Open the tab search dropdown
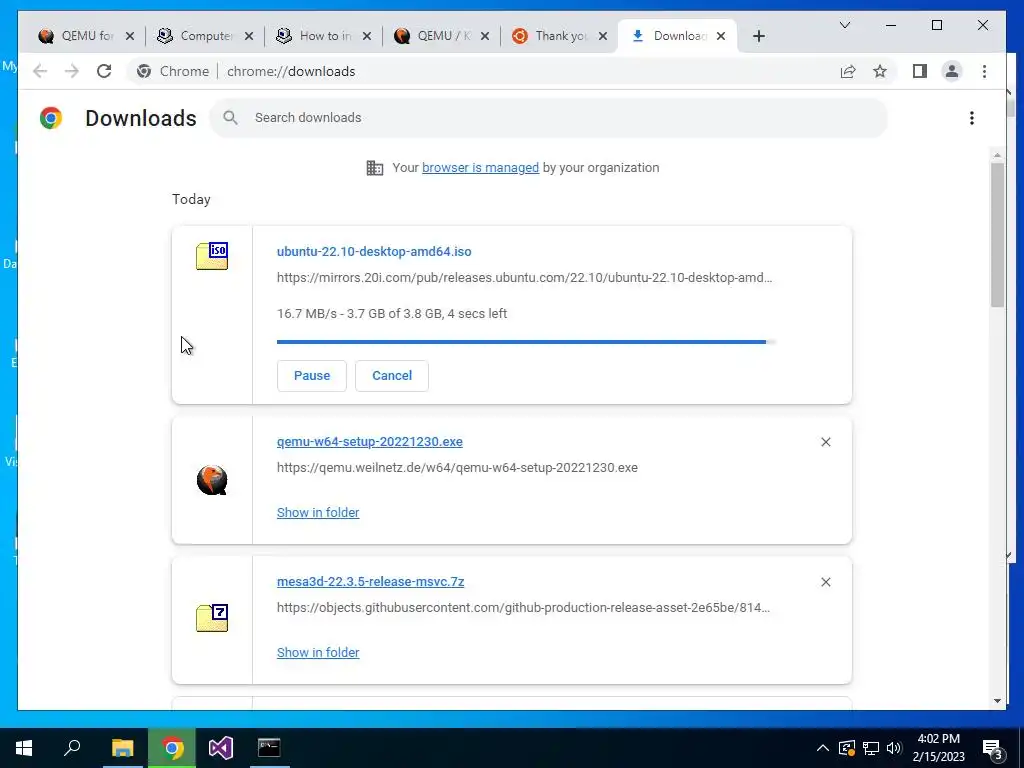The image size is (1024, 768). pyautogui.click(x=844, y=25)
